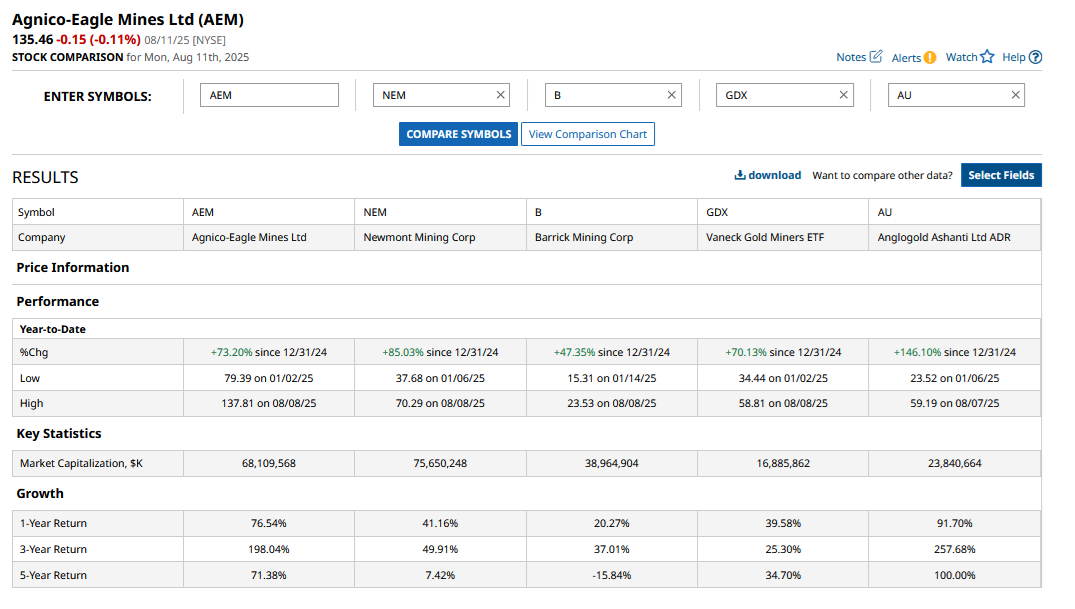The width and height of the screenshot is (1075, 609).
Task: Select the +47.35% YTD change cell
Action: point(612,353)
